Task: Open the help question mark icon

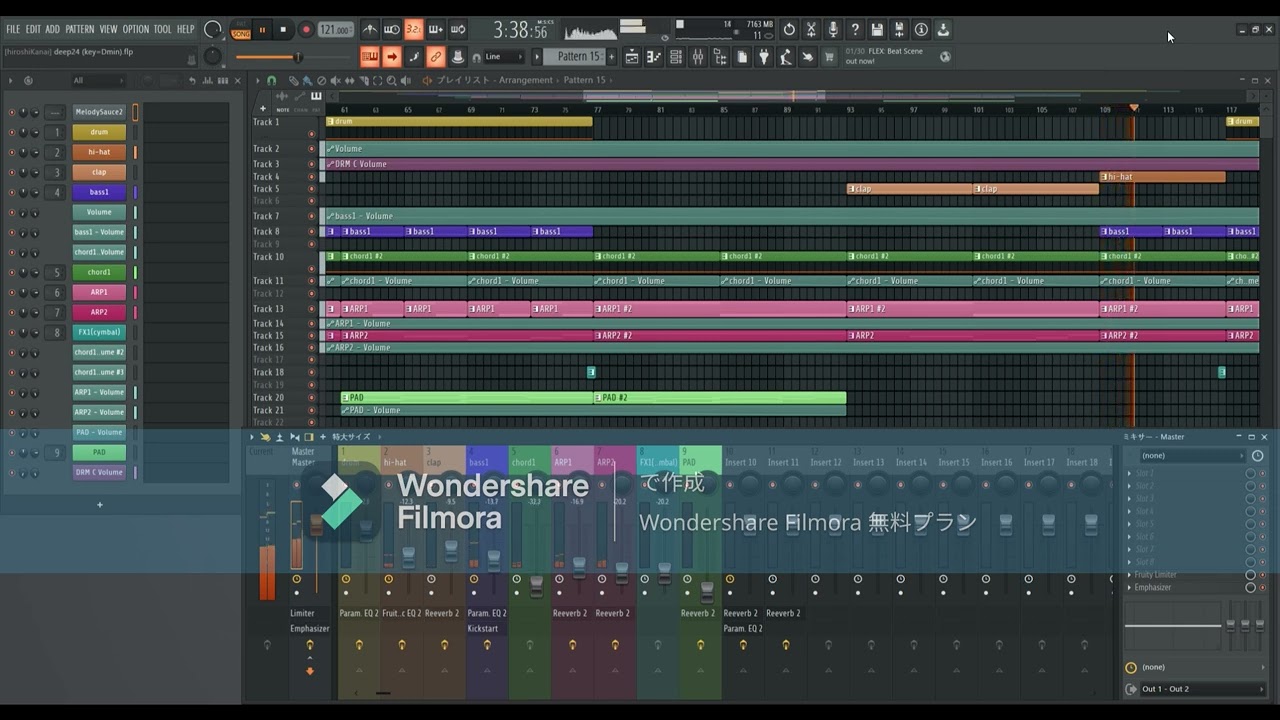Action: click(x=855, y=30)
